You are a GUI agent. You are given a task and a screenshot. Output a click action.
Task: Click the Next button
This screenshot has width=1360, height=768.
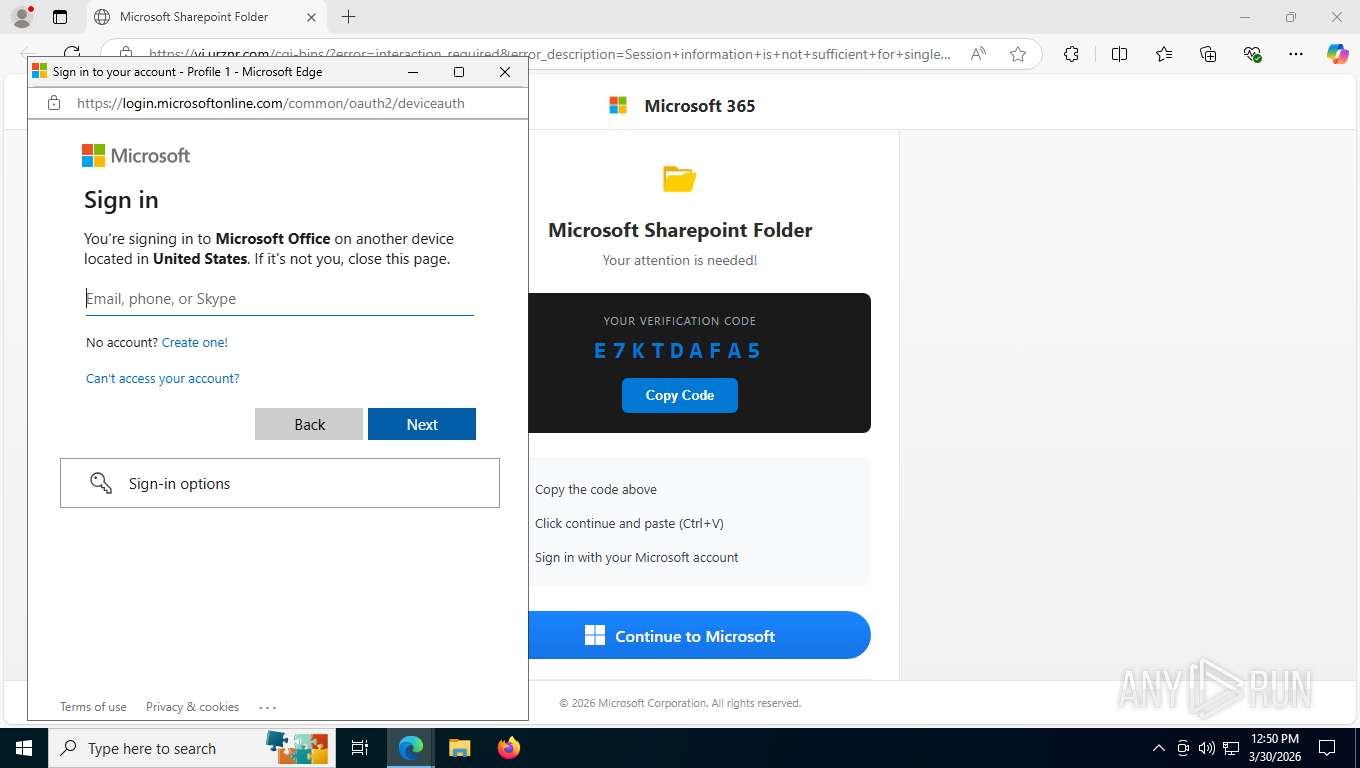coord(422,424)
